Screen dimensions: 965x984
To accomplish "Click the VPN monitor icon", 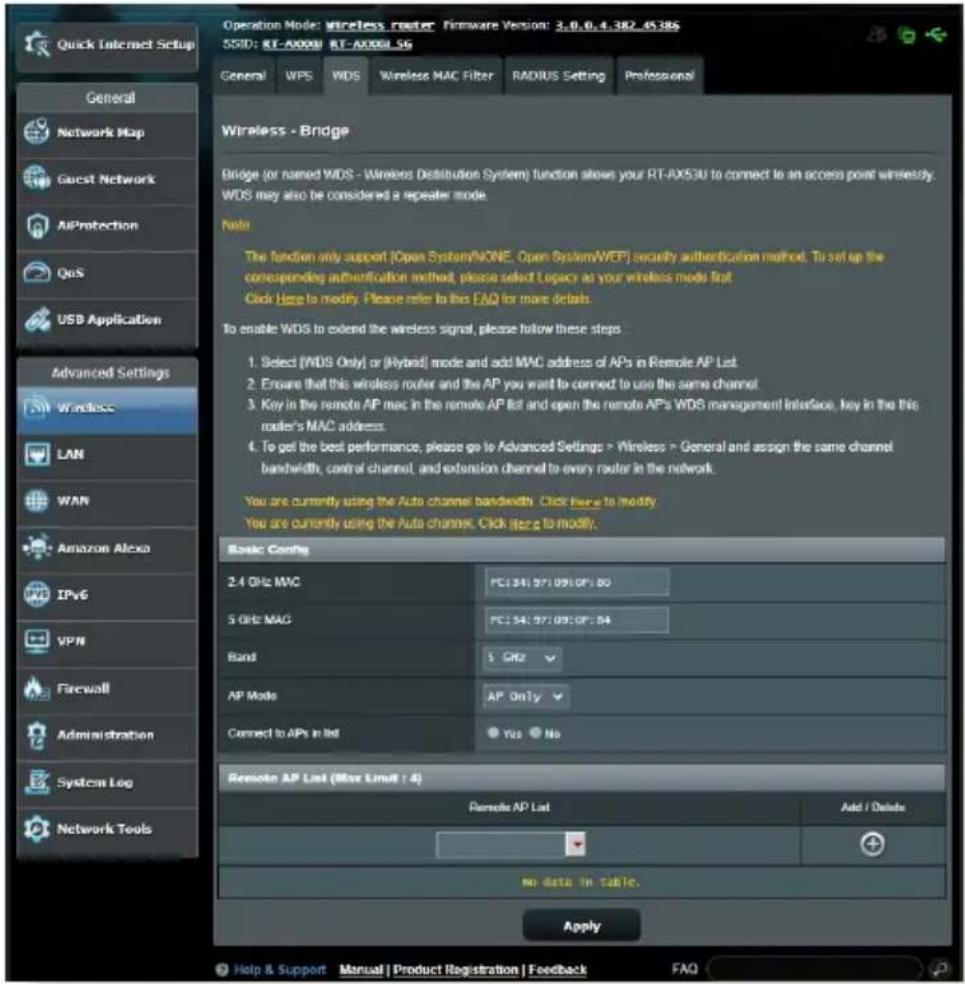I will tap(36, 641).
